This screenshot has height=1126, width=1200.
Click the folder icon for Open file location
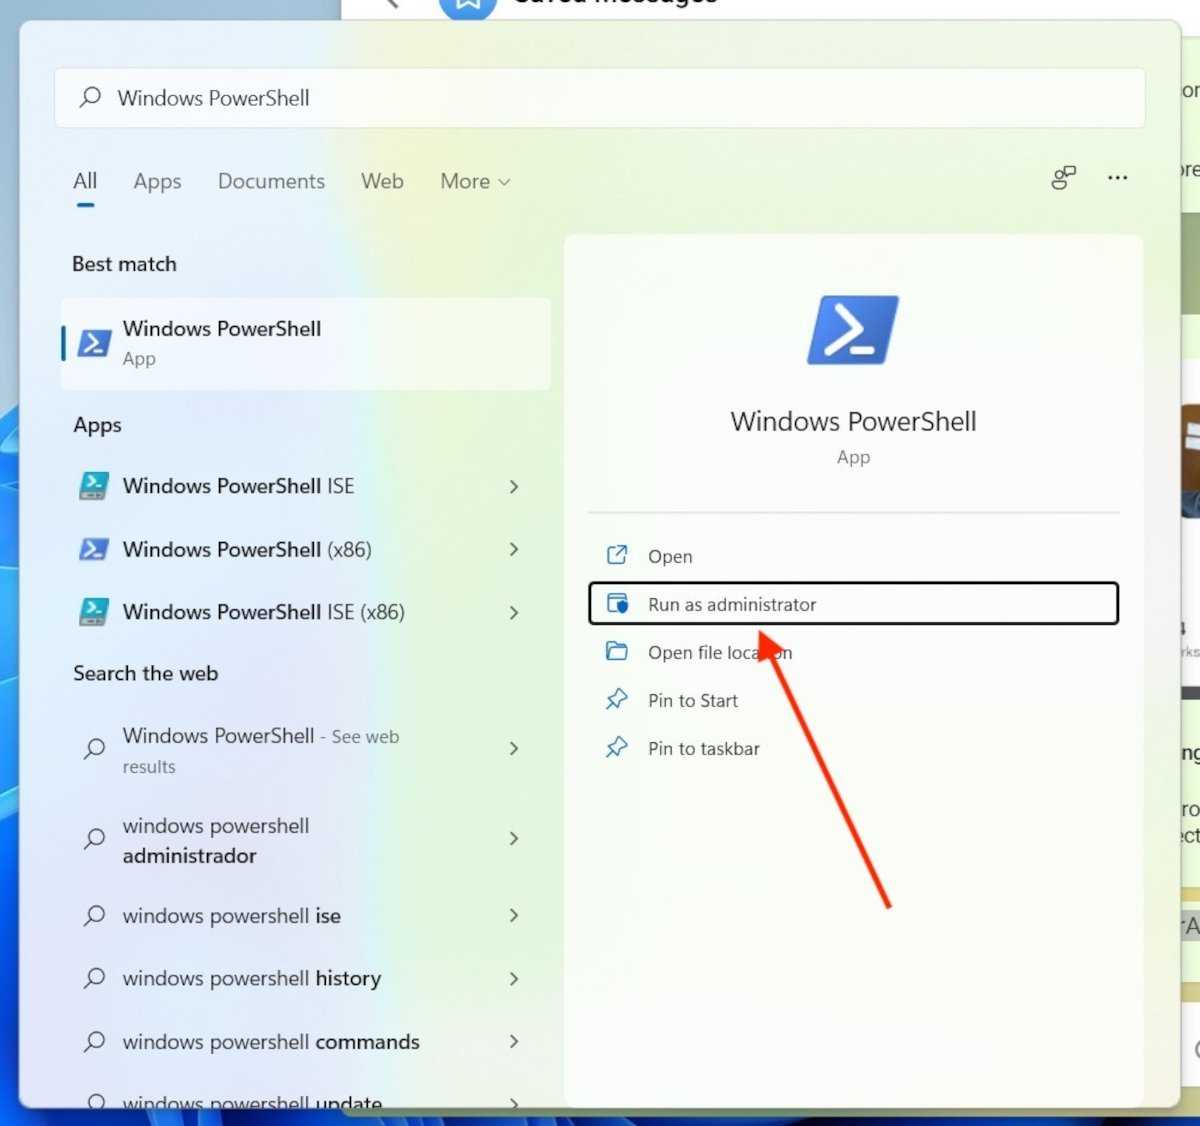coord(617,652)
